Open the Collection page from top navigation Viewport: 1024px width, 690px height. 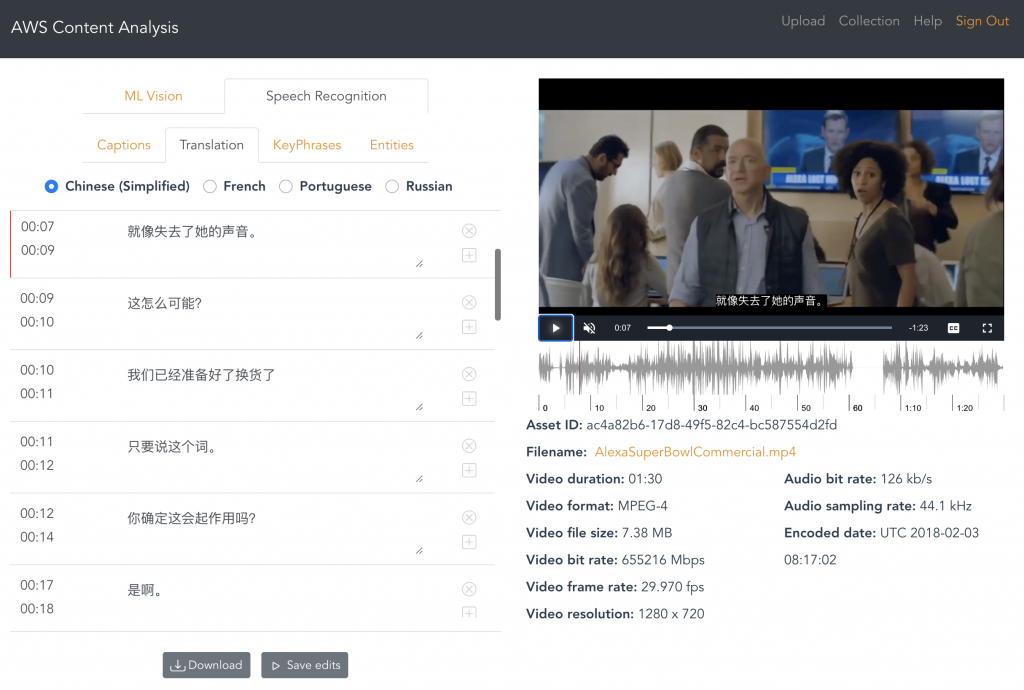point(869,20)
